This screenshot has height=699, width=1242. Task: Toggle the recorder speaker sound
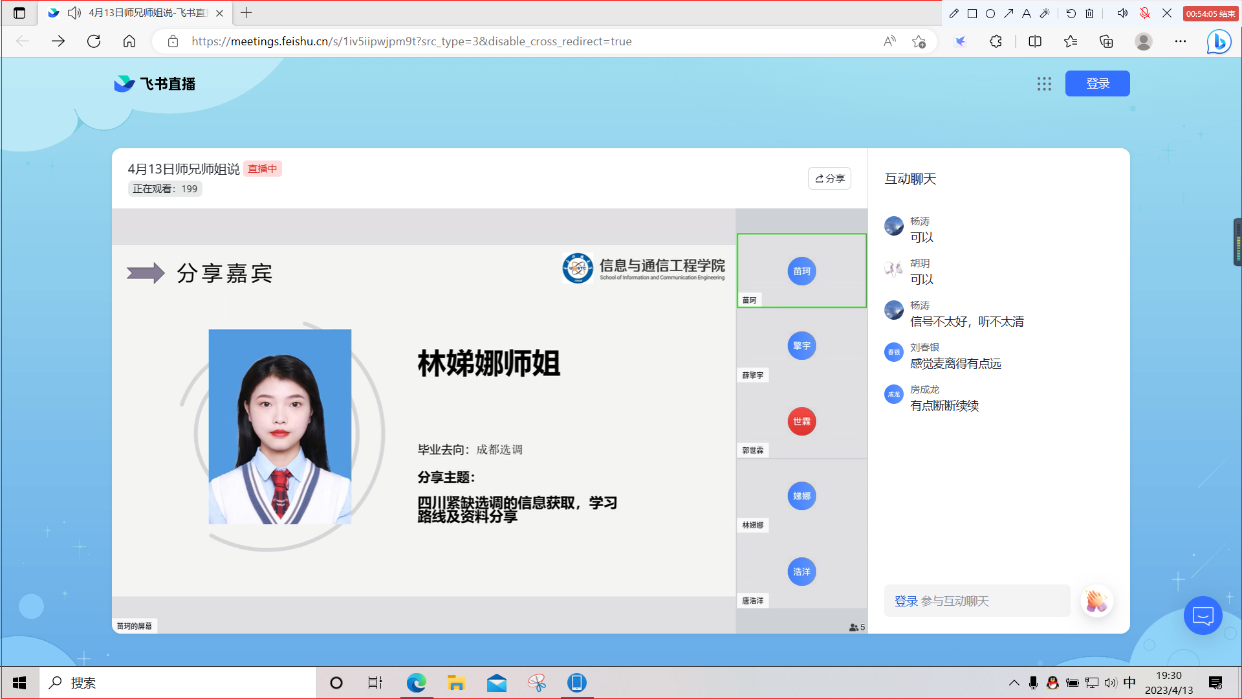pyautogui.click(x=1122, y=13)
